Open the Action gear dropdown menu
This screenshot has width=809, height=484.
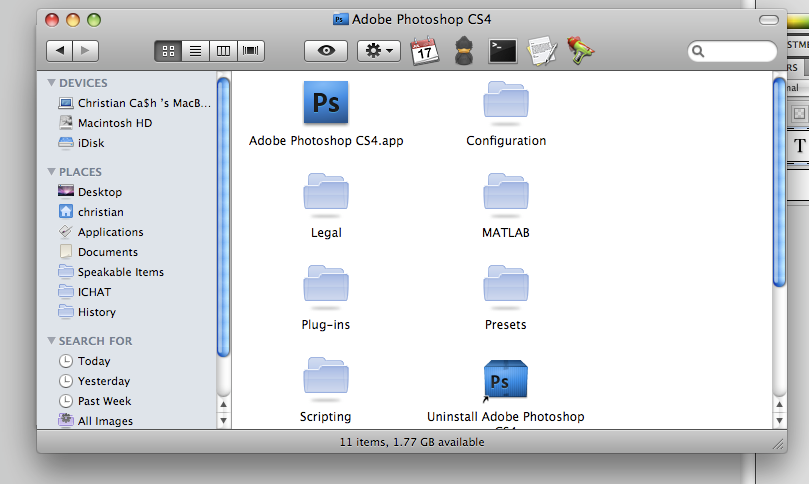(x=379, y=51)
